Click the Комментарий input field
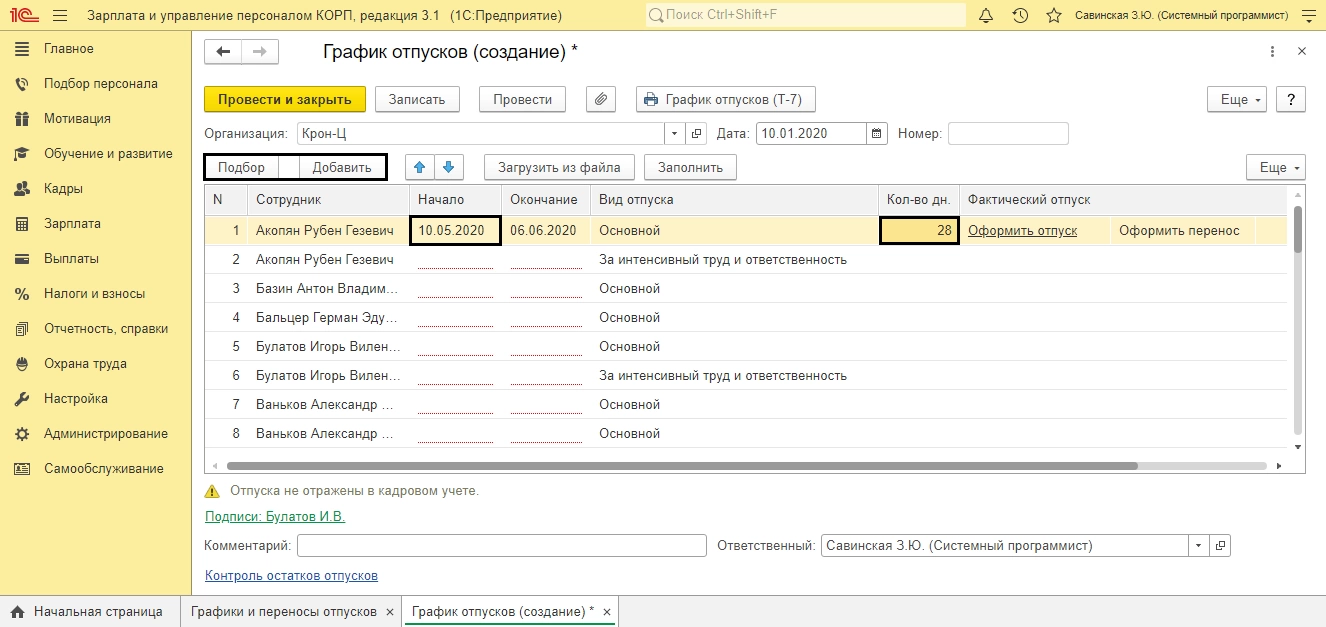 502,546
